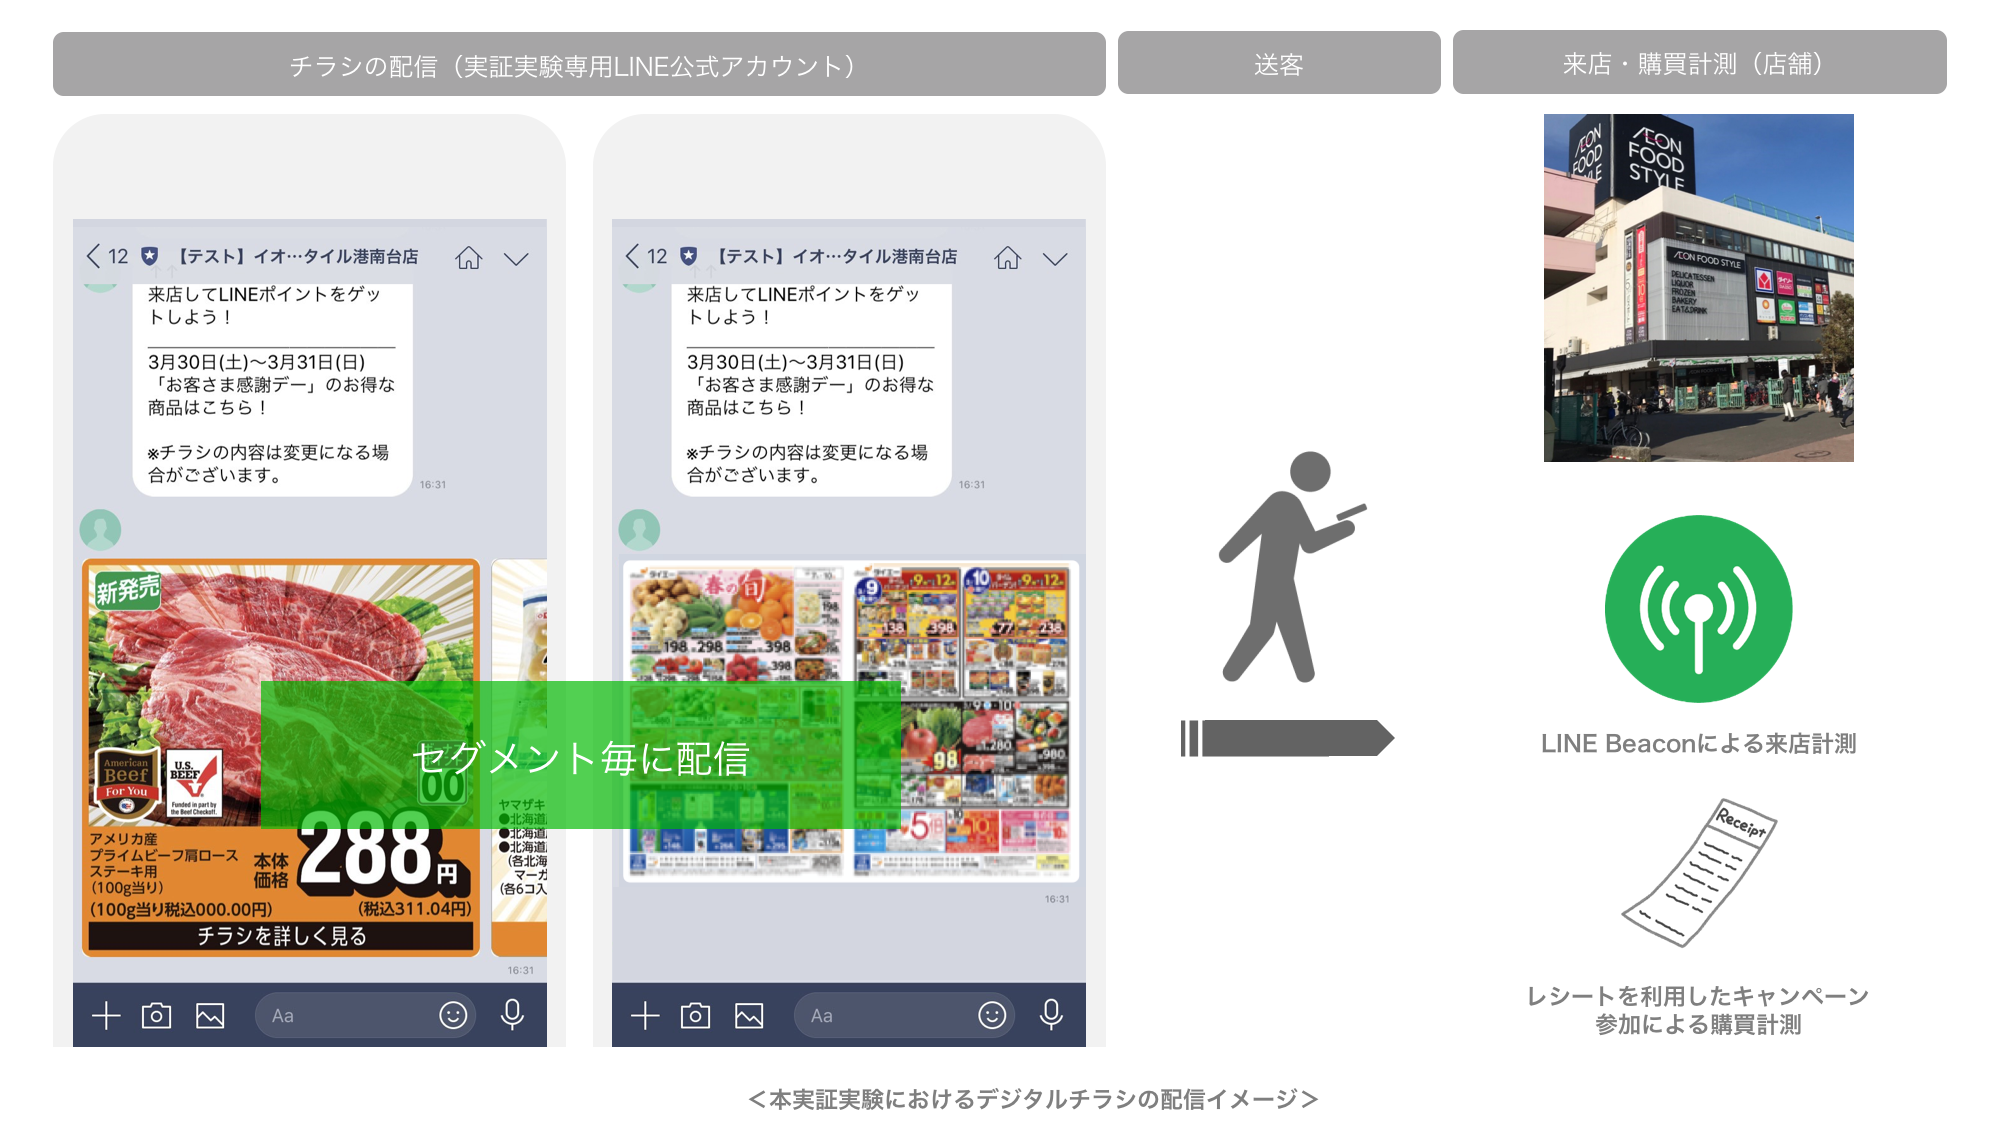Viewport: 2000px width, 1126px height.
Task: Open camera in left phone chat bar
Action: 156,1016
